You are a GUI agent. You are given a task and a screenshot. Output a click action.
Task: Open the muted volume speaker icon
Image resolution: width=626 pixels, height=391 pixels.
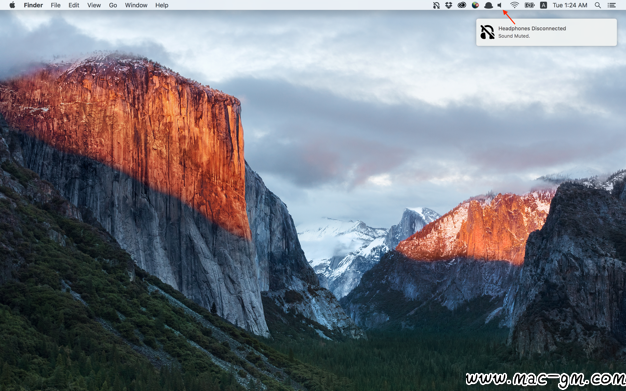[499, 5]
